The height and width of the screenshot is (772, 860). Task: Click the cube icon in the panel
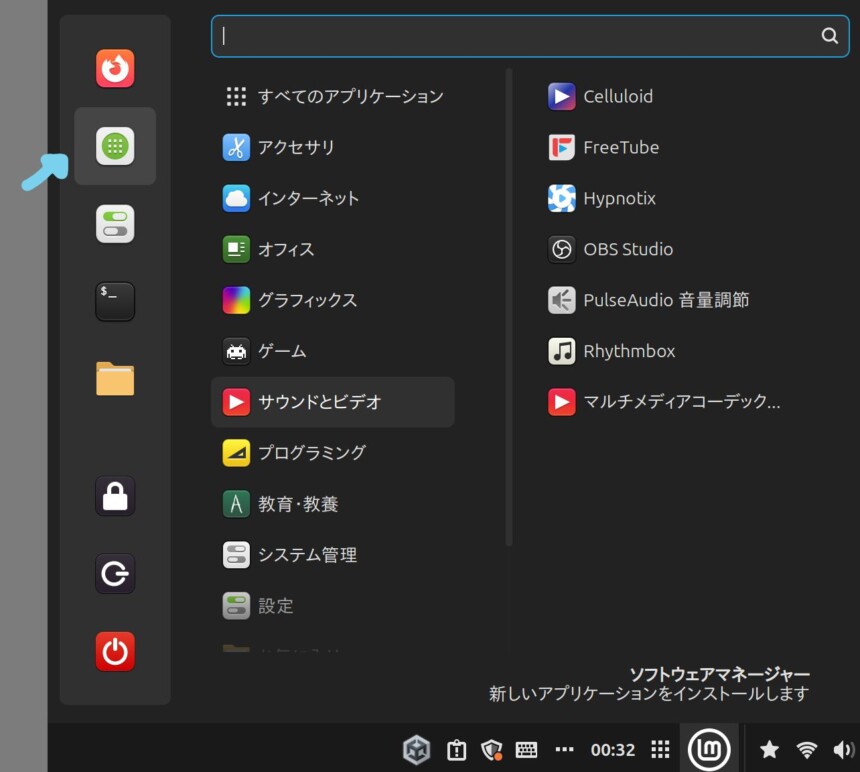coord(417,750)
